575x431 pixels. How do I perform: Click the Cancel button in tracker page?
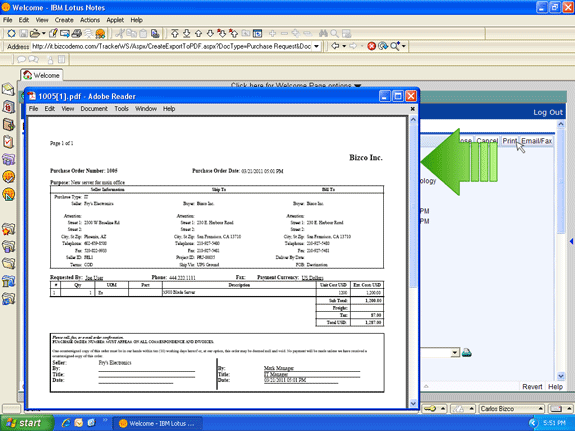coord(487,140)
